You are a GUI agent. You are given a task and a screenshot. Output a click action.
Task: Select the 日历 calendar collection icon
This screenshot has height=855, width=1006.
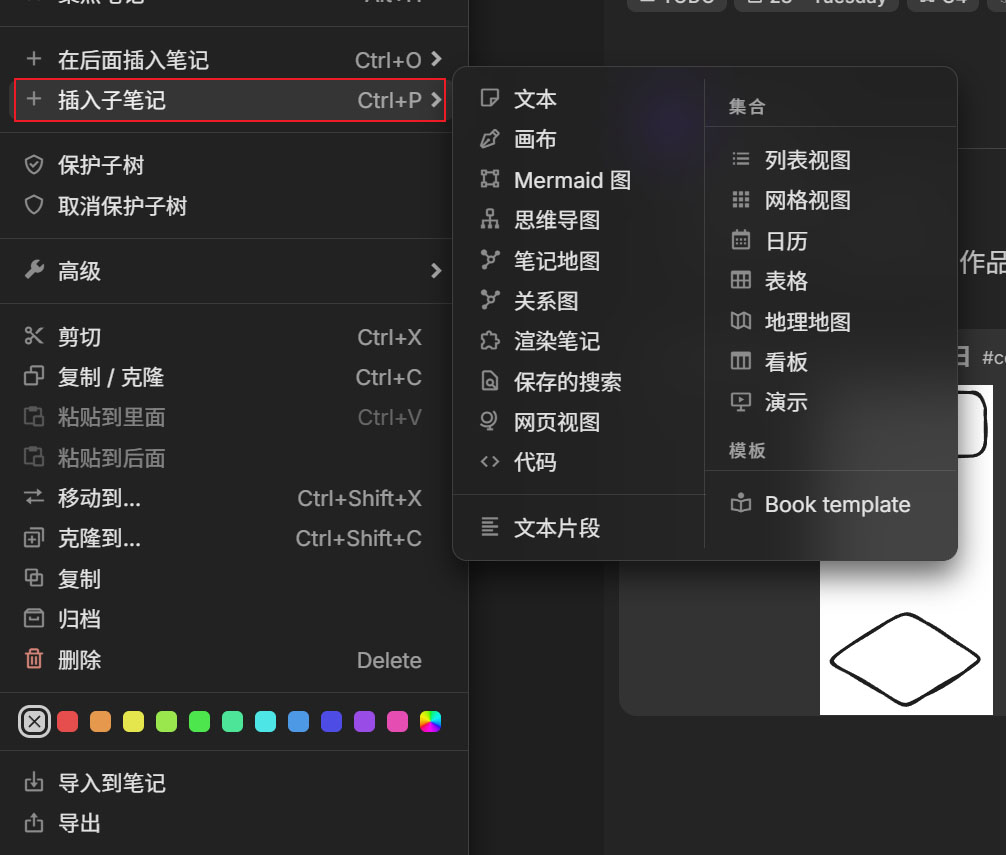tap(741, 240)
